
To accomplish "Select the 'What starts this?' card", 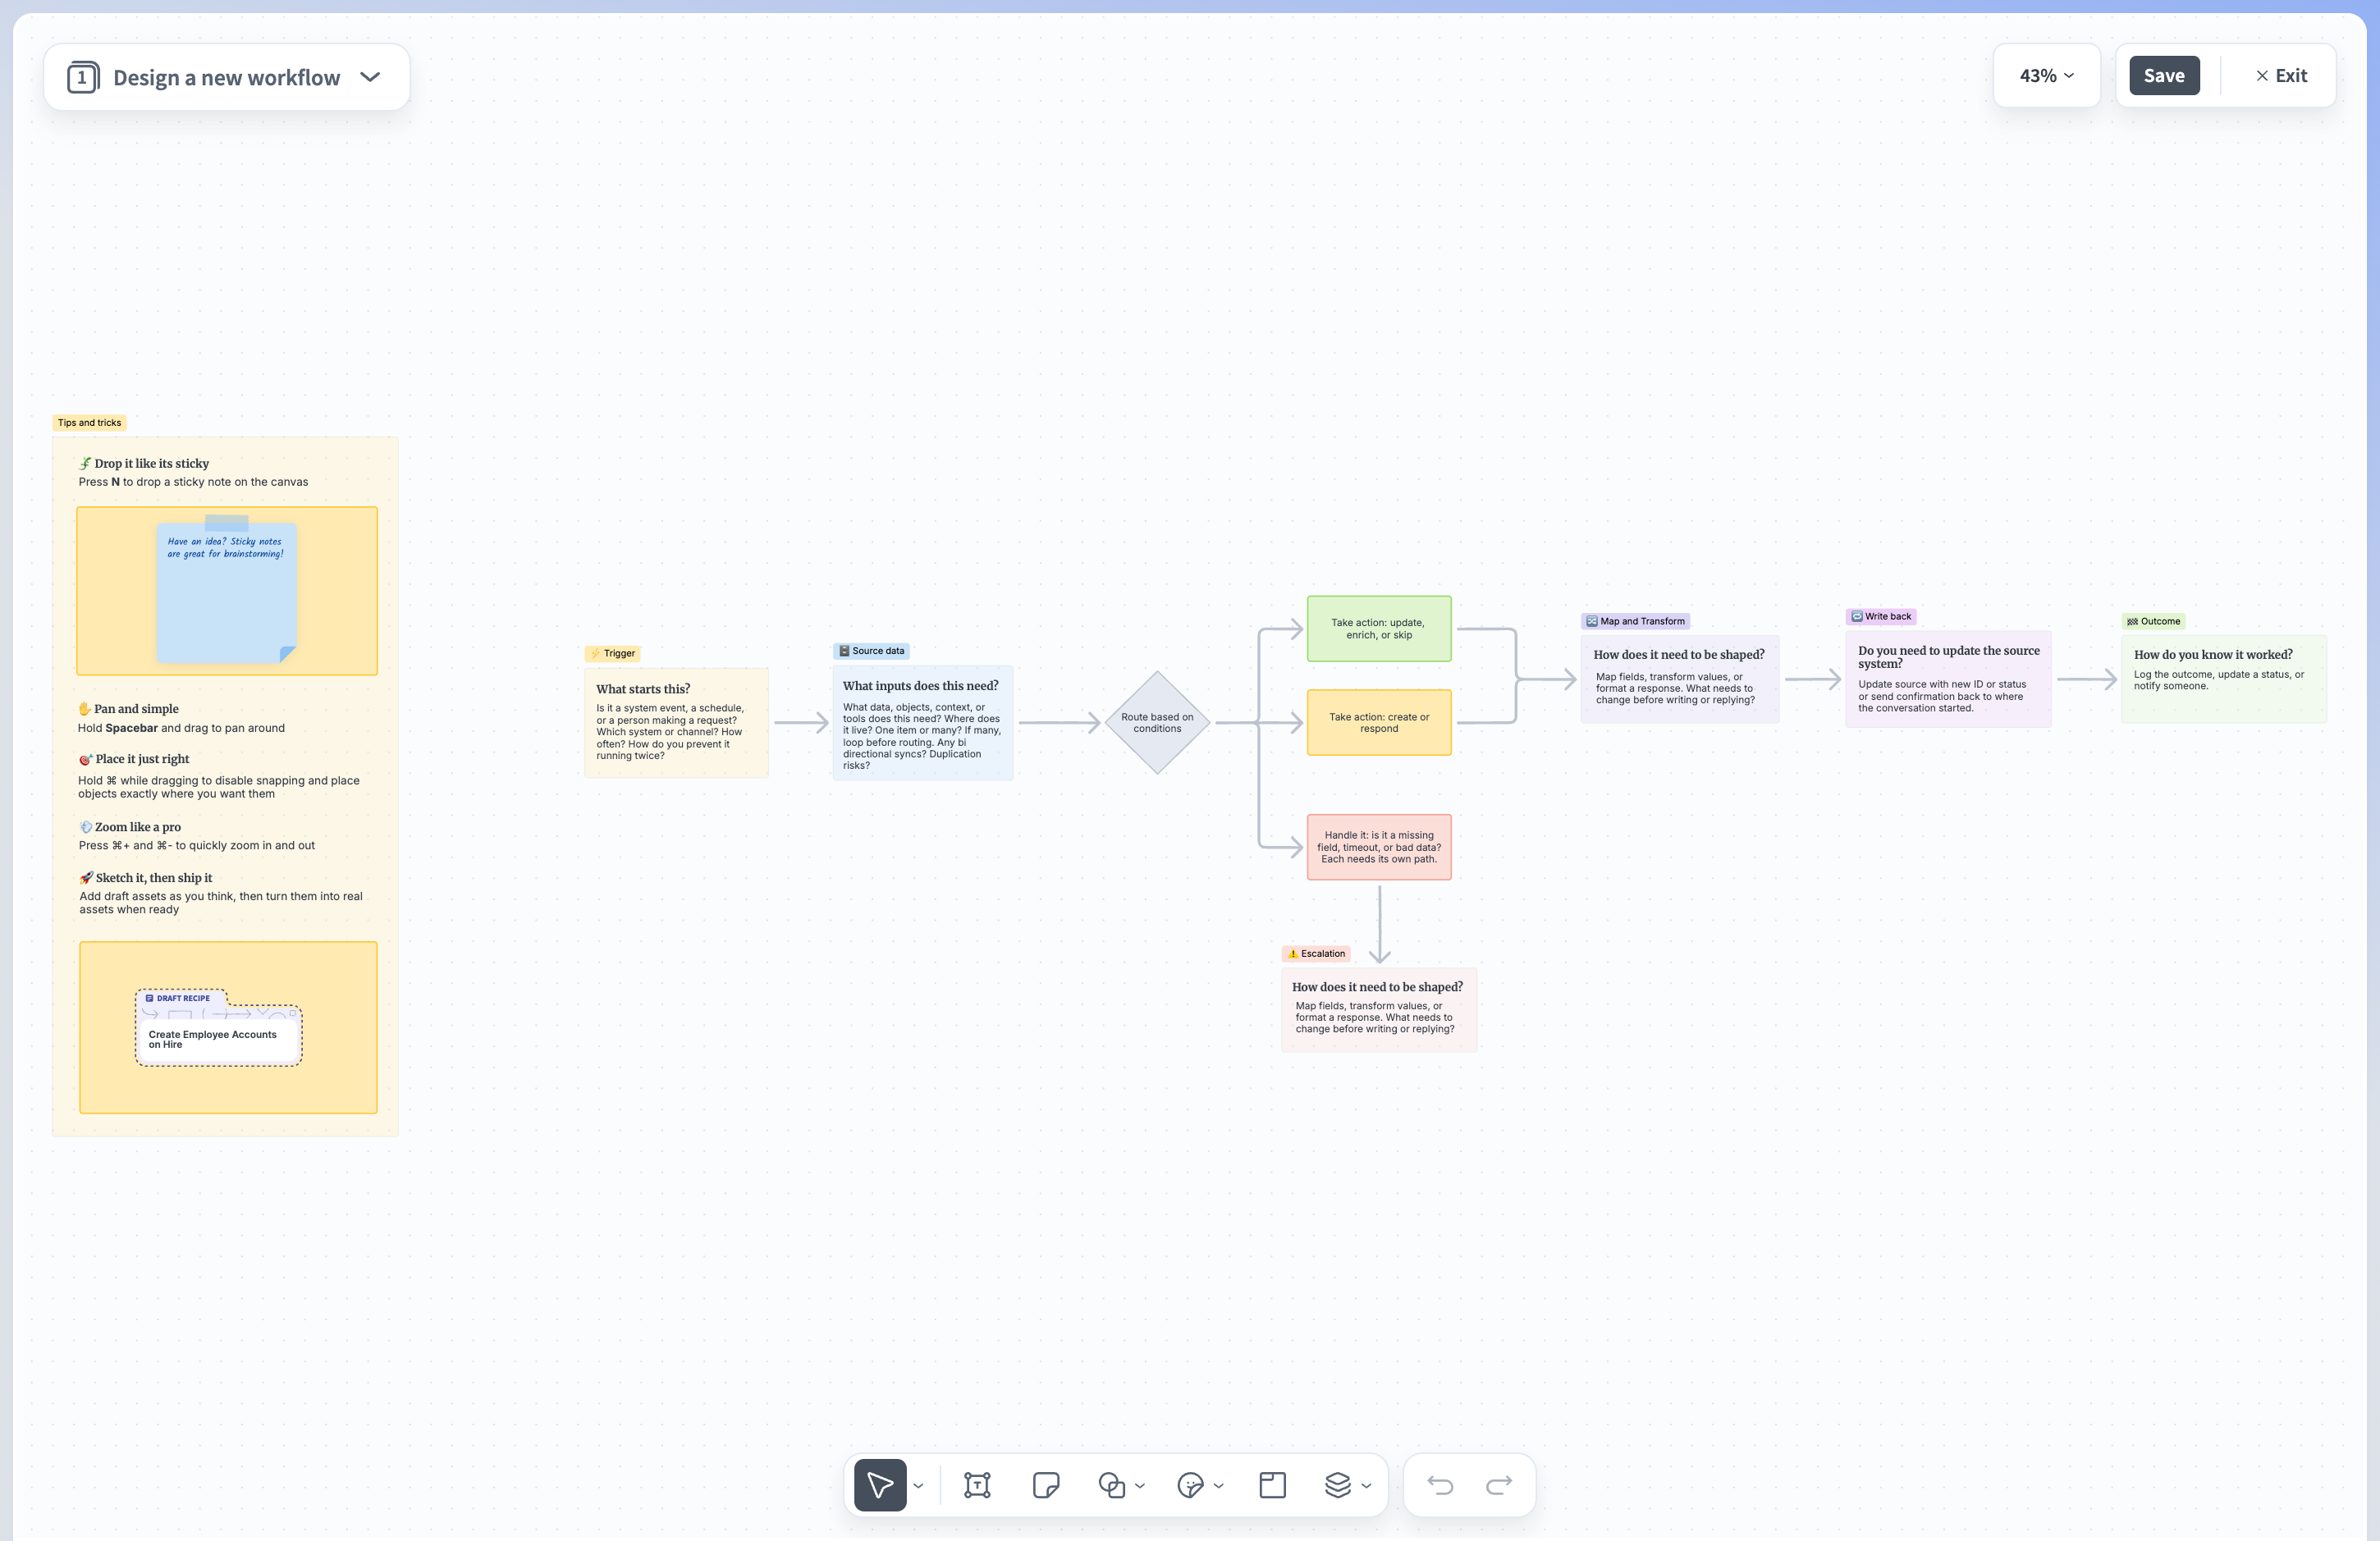I will coord(676,722).
